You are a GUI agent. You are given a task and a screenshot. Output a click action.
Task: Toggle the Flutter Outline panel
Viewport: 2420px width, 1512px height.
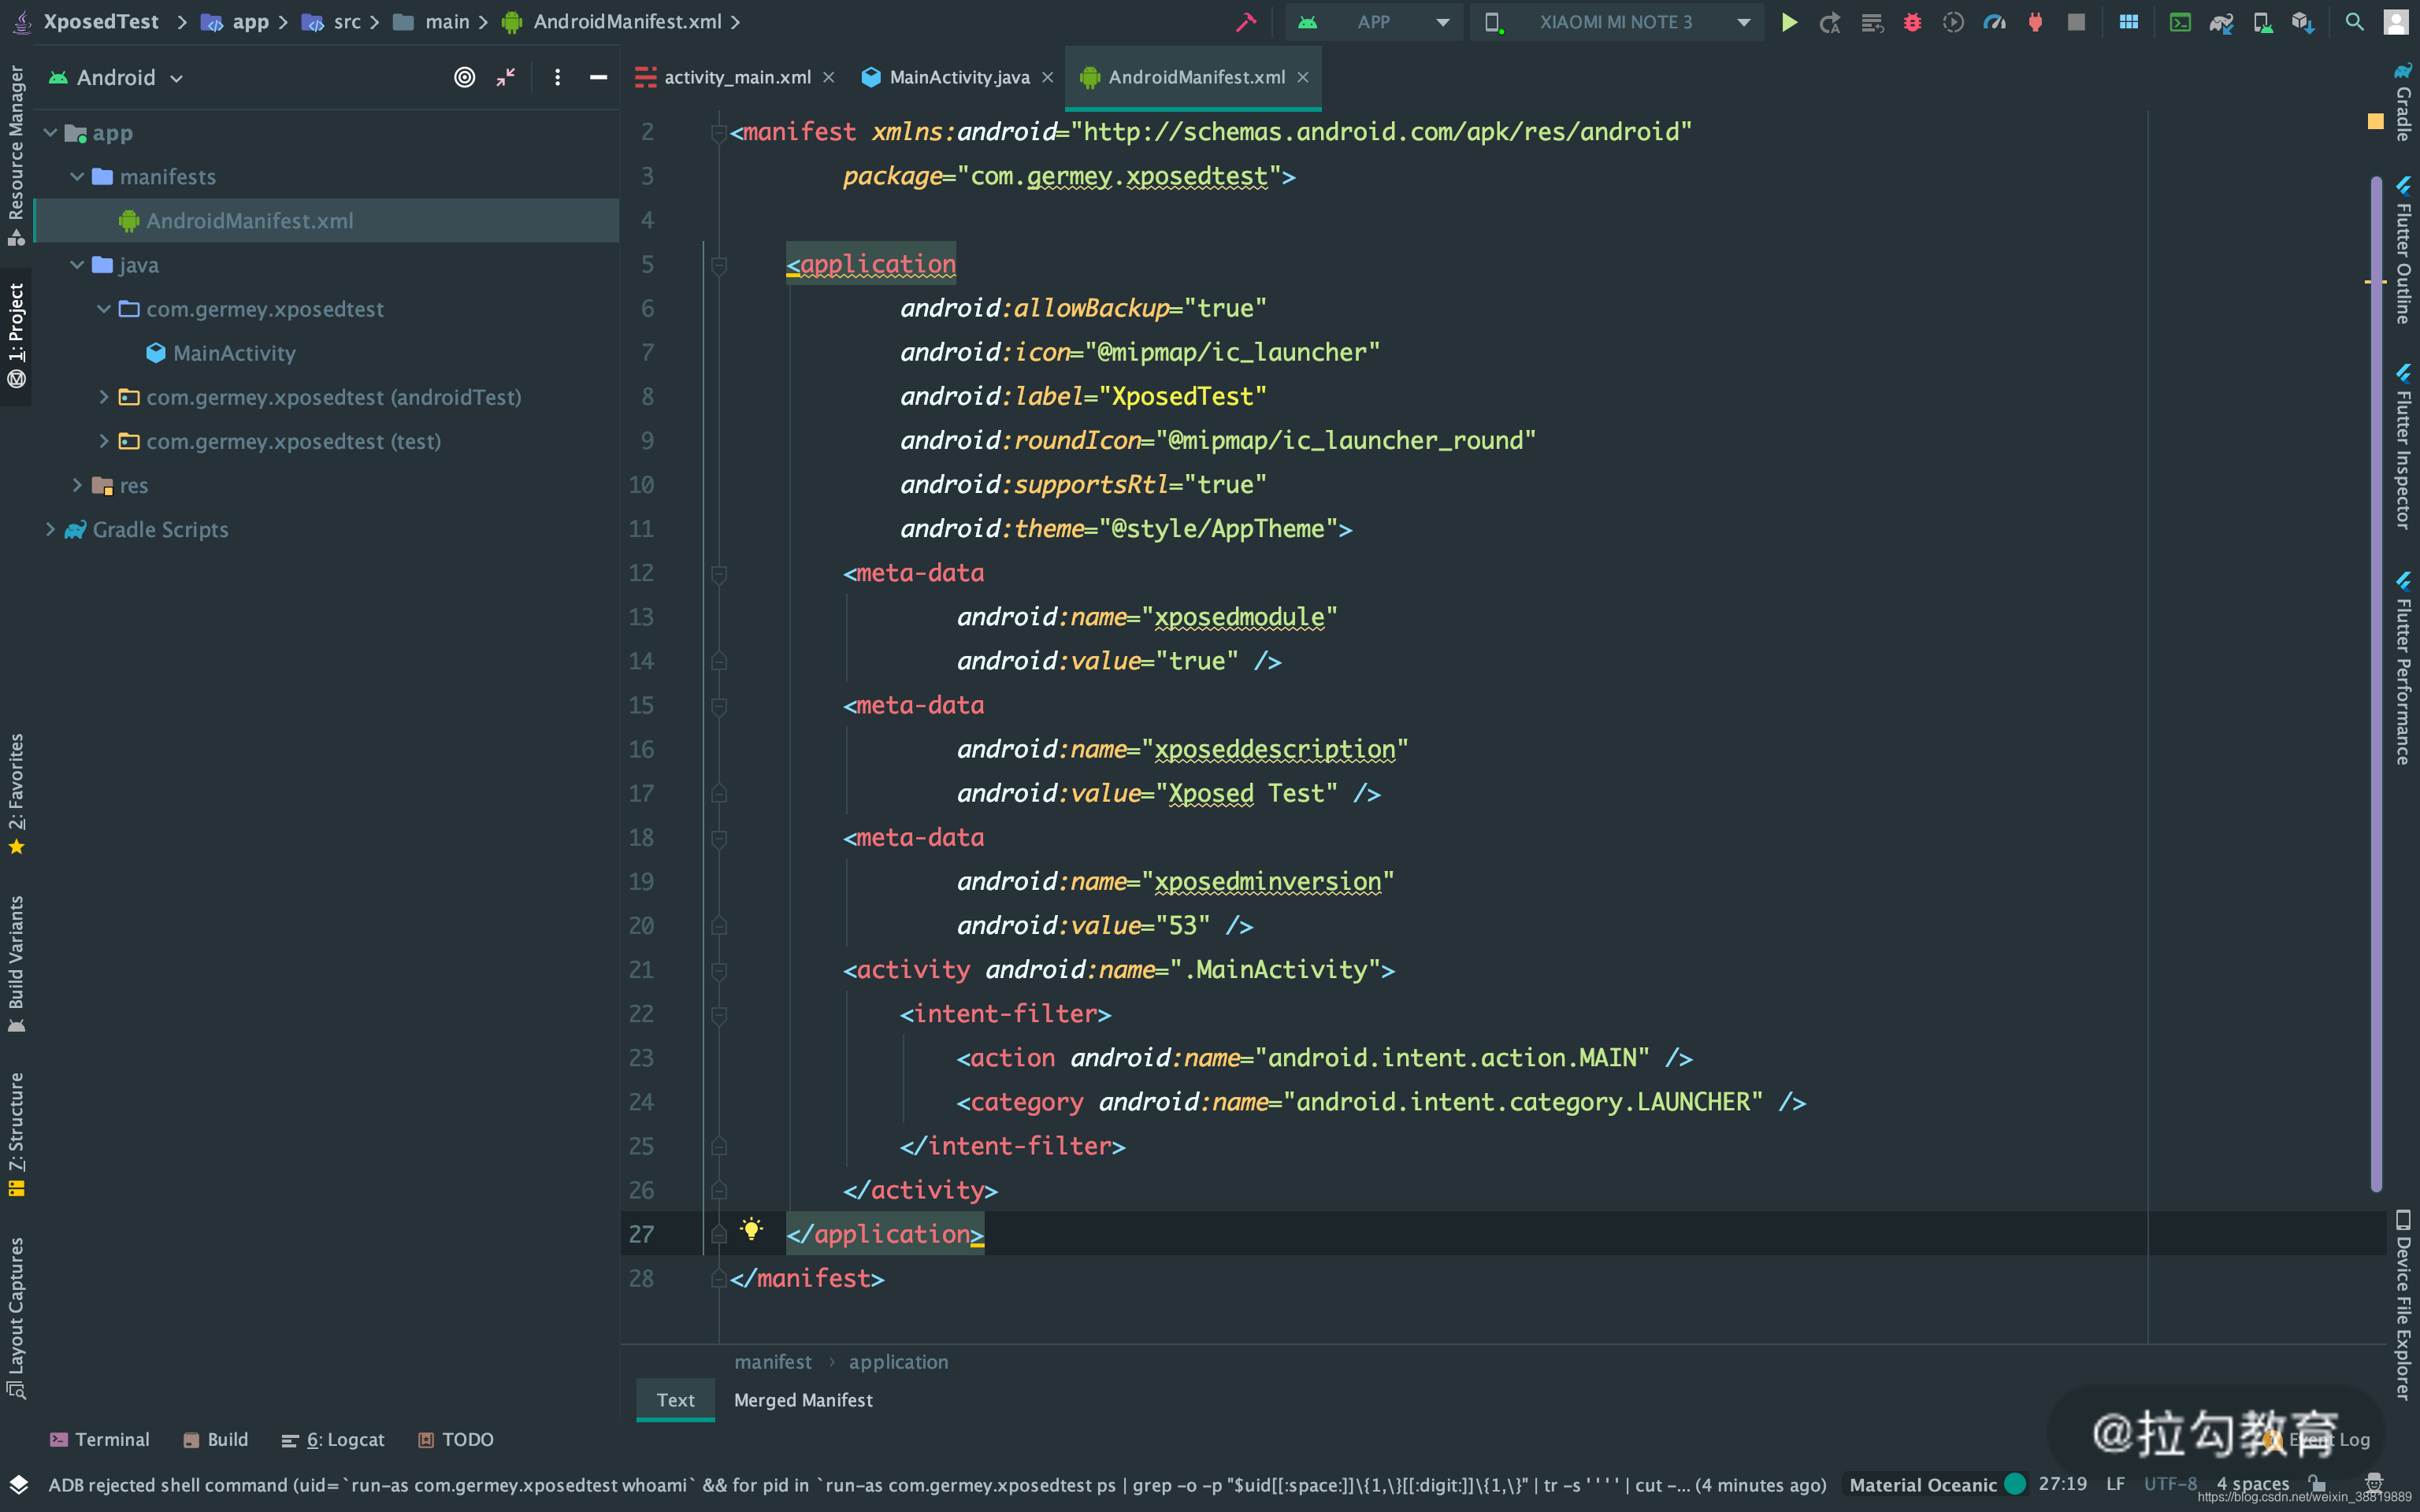pos(2403,250)
